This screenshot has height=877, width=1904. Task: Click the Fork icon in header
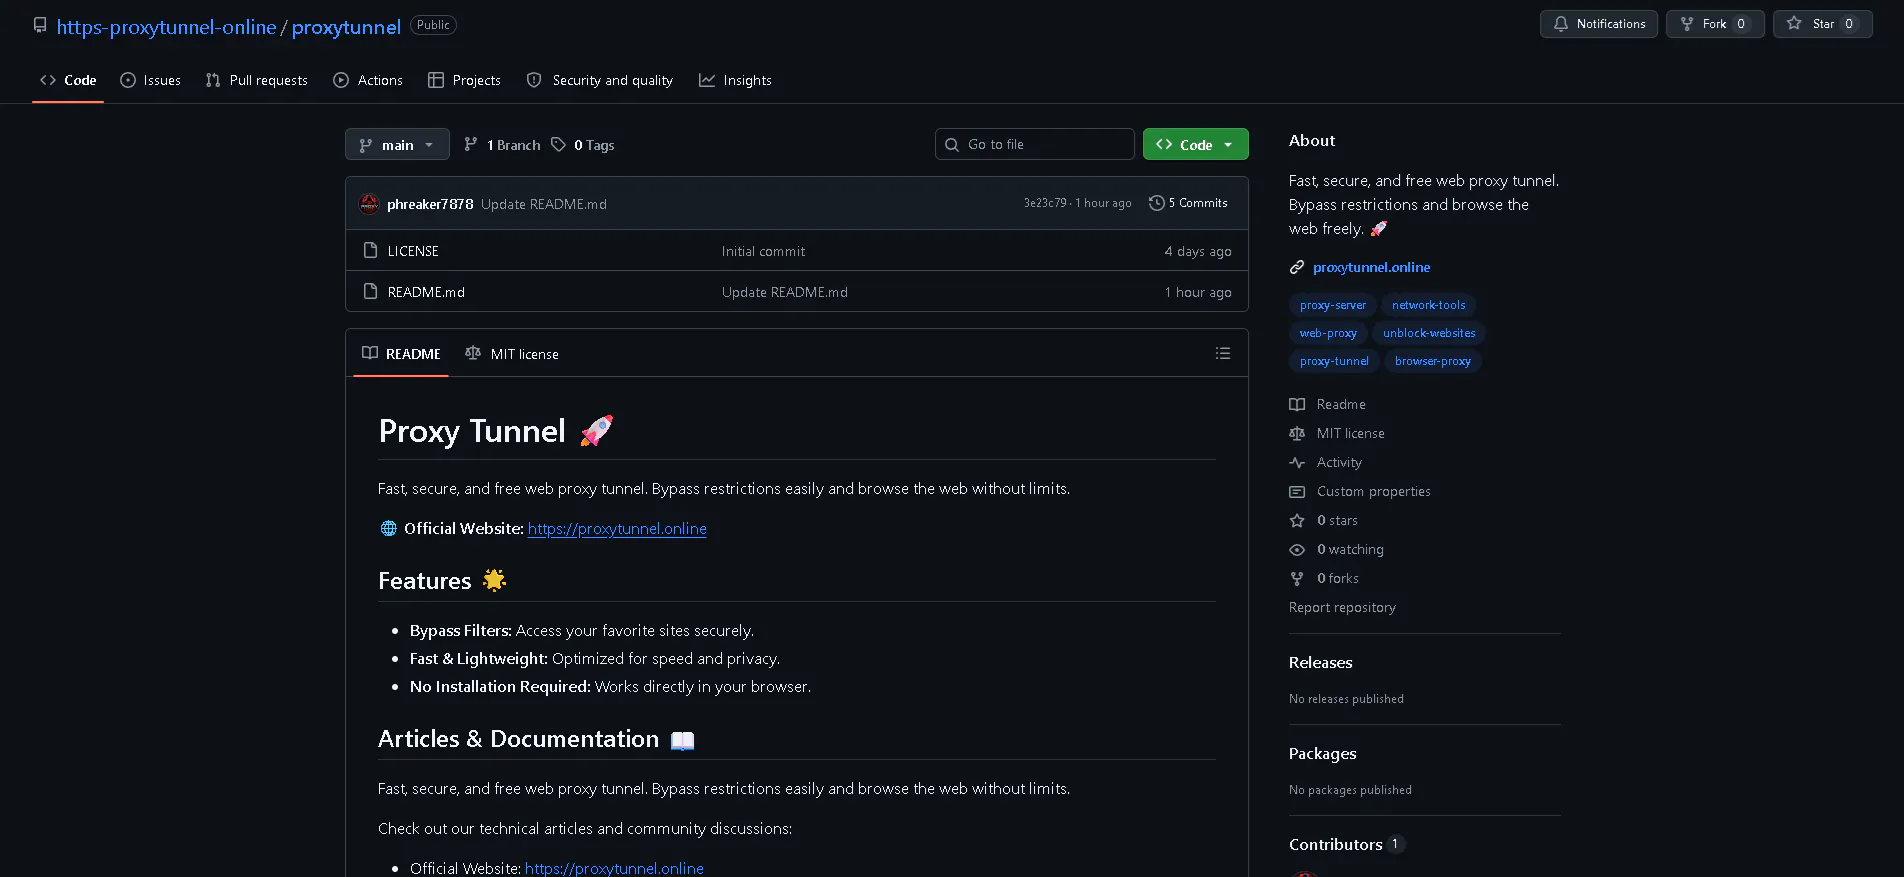tap(1687, 24)
